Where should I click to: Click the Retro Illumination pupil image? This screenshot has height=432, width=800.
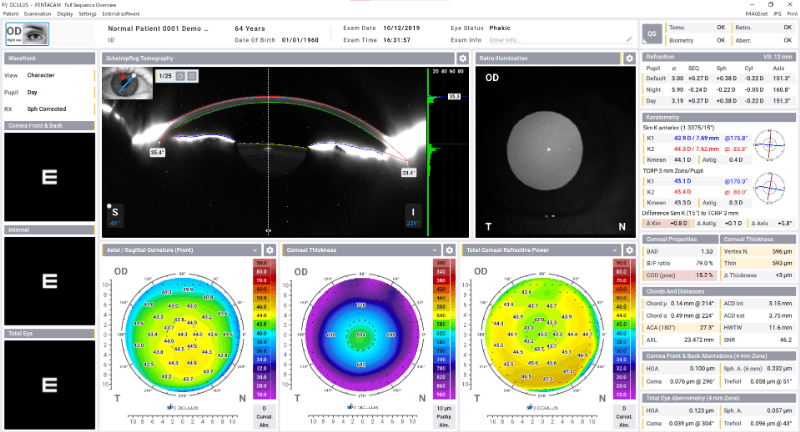tap(545, 150)
